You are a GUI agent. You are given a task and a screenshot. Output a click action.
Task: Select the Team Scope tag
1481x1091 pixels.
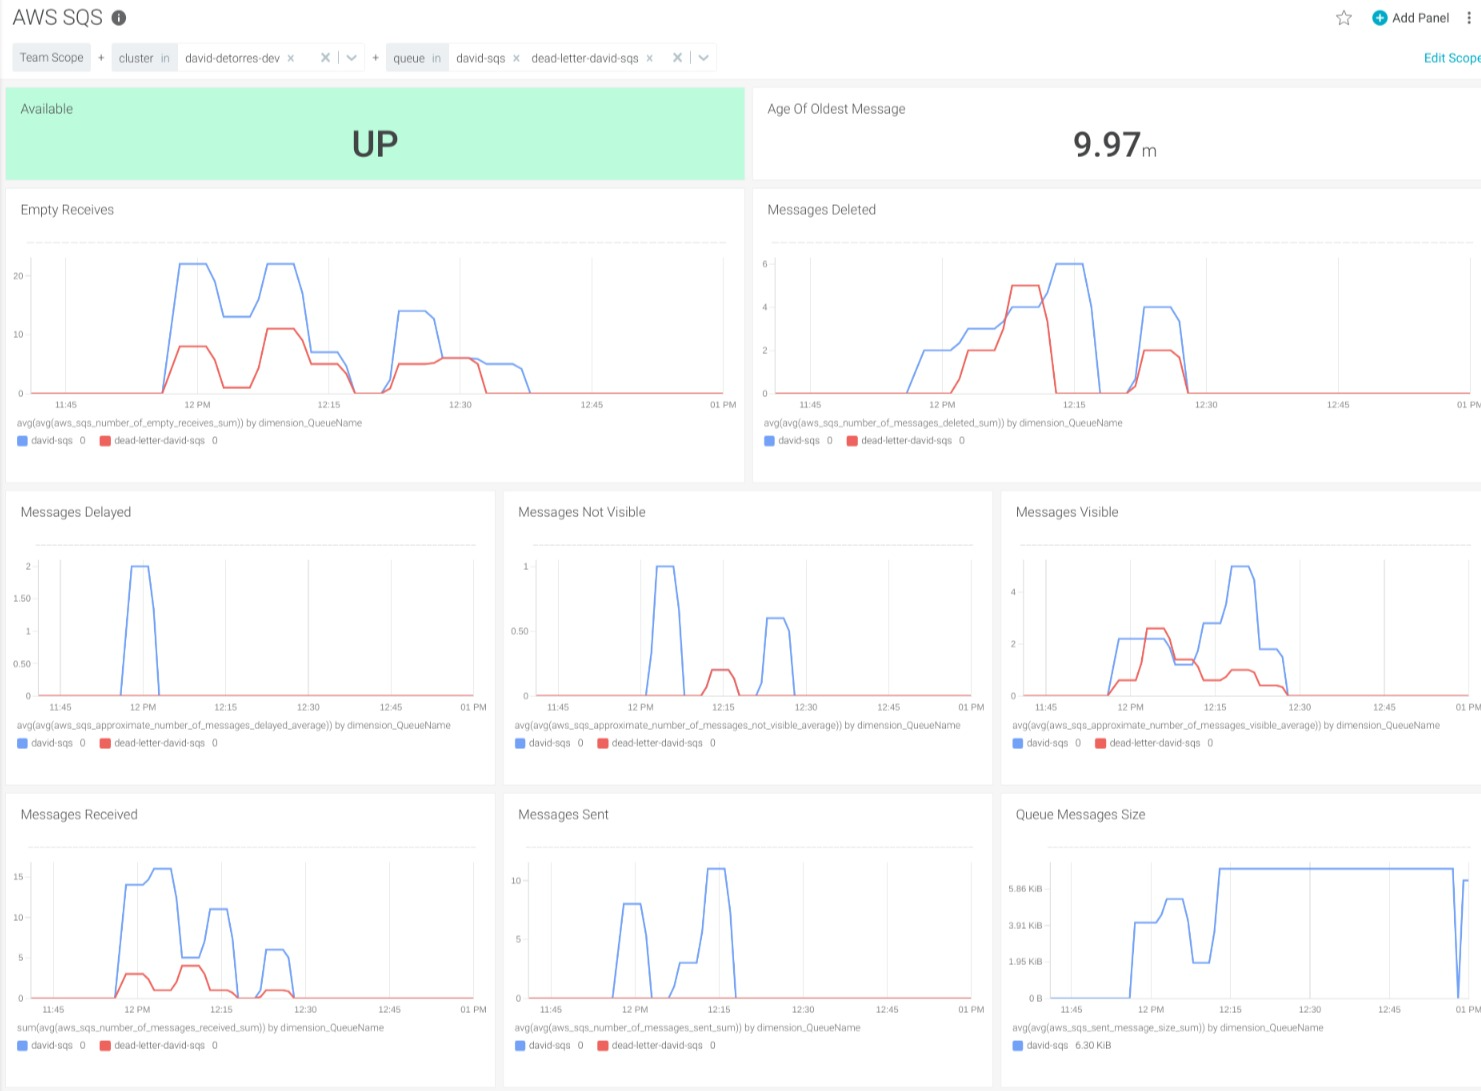(52, 58)
